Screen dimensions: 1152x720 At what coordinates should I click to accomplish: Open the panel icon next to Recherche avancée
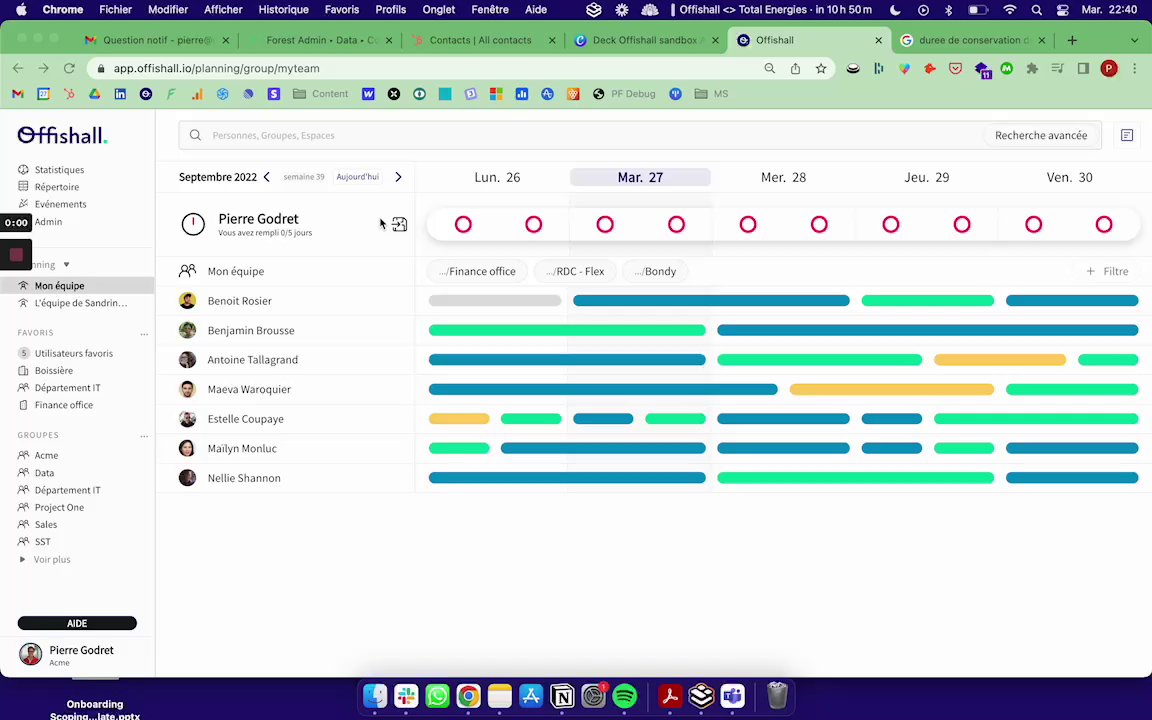[x=1127, y=135]
